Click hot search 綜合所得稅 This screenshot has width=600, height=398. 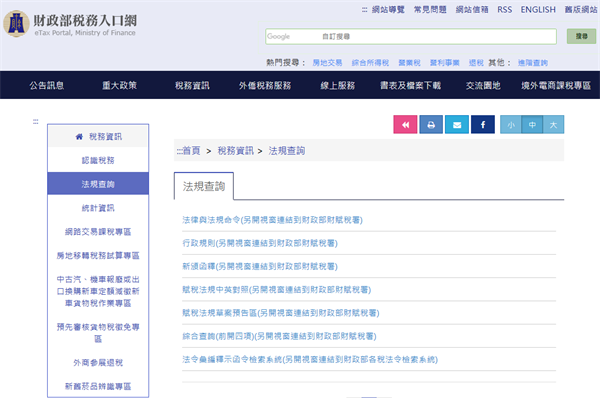(x=370, y=63)
